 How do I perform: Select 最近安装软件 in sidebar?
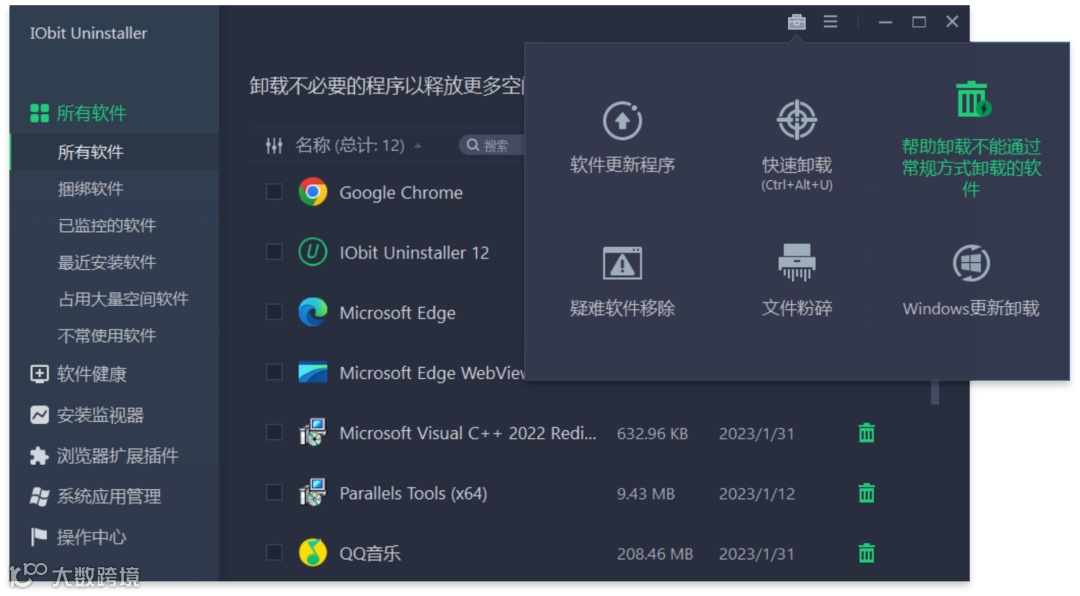107,262
